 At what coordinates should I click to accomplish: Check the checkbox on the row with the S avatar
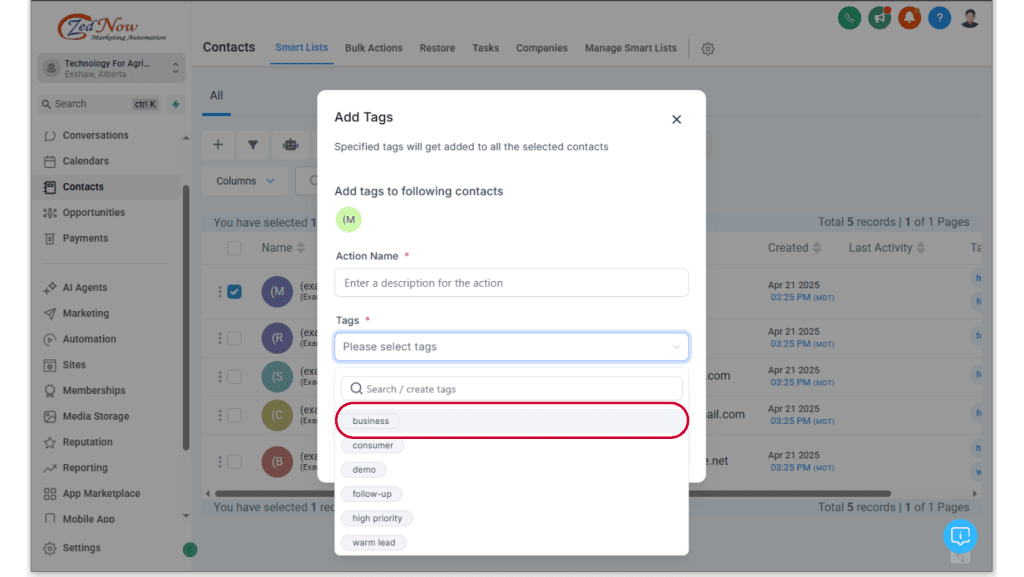[x=236, y=375]
